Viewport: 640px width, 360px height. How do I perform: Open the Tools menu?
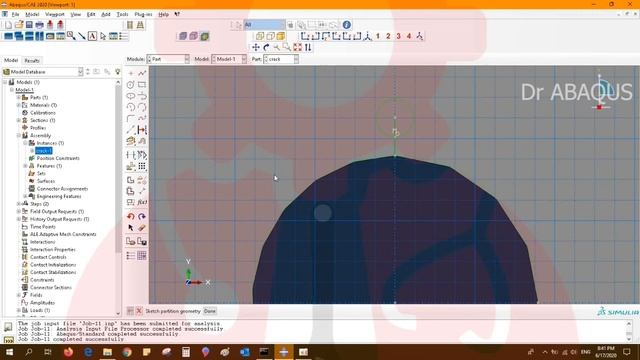tap(122, 14)
